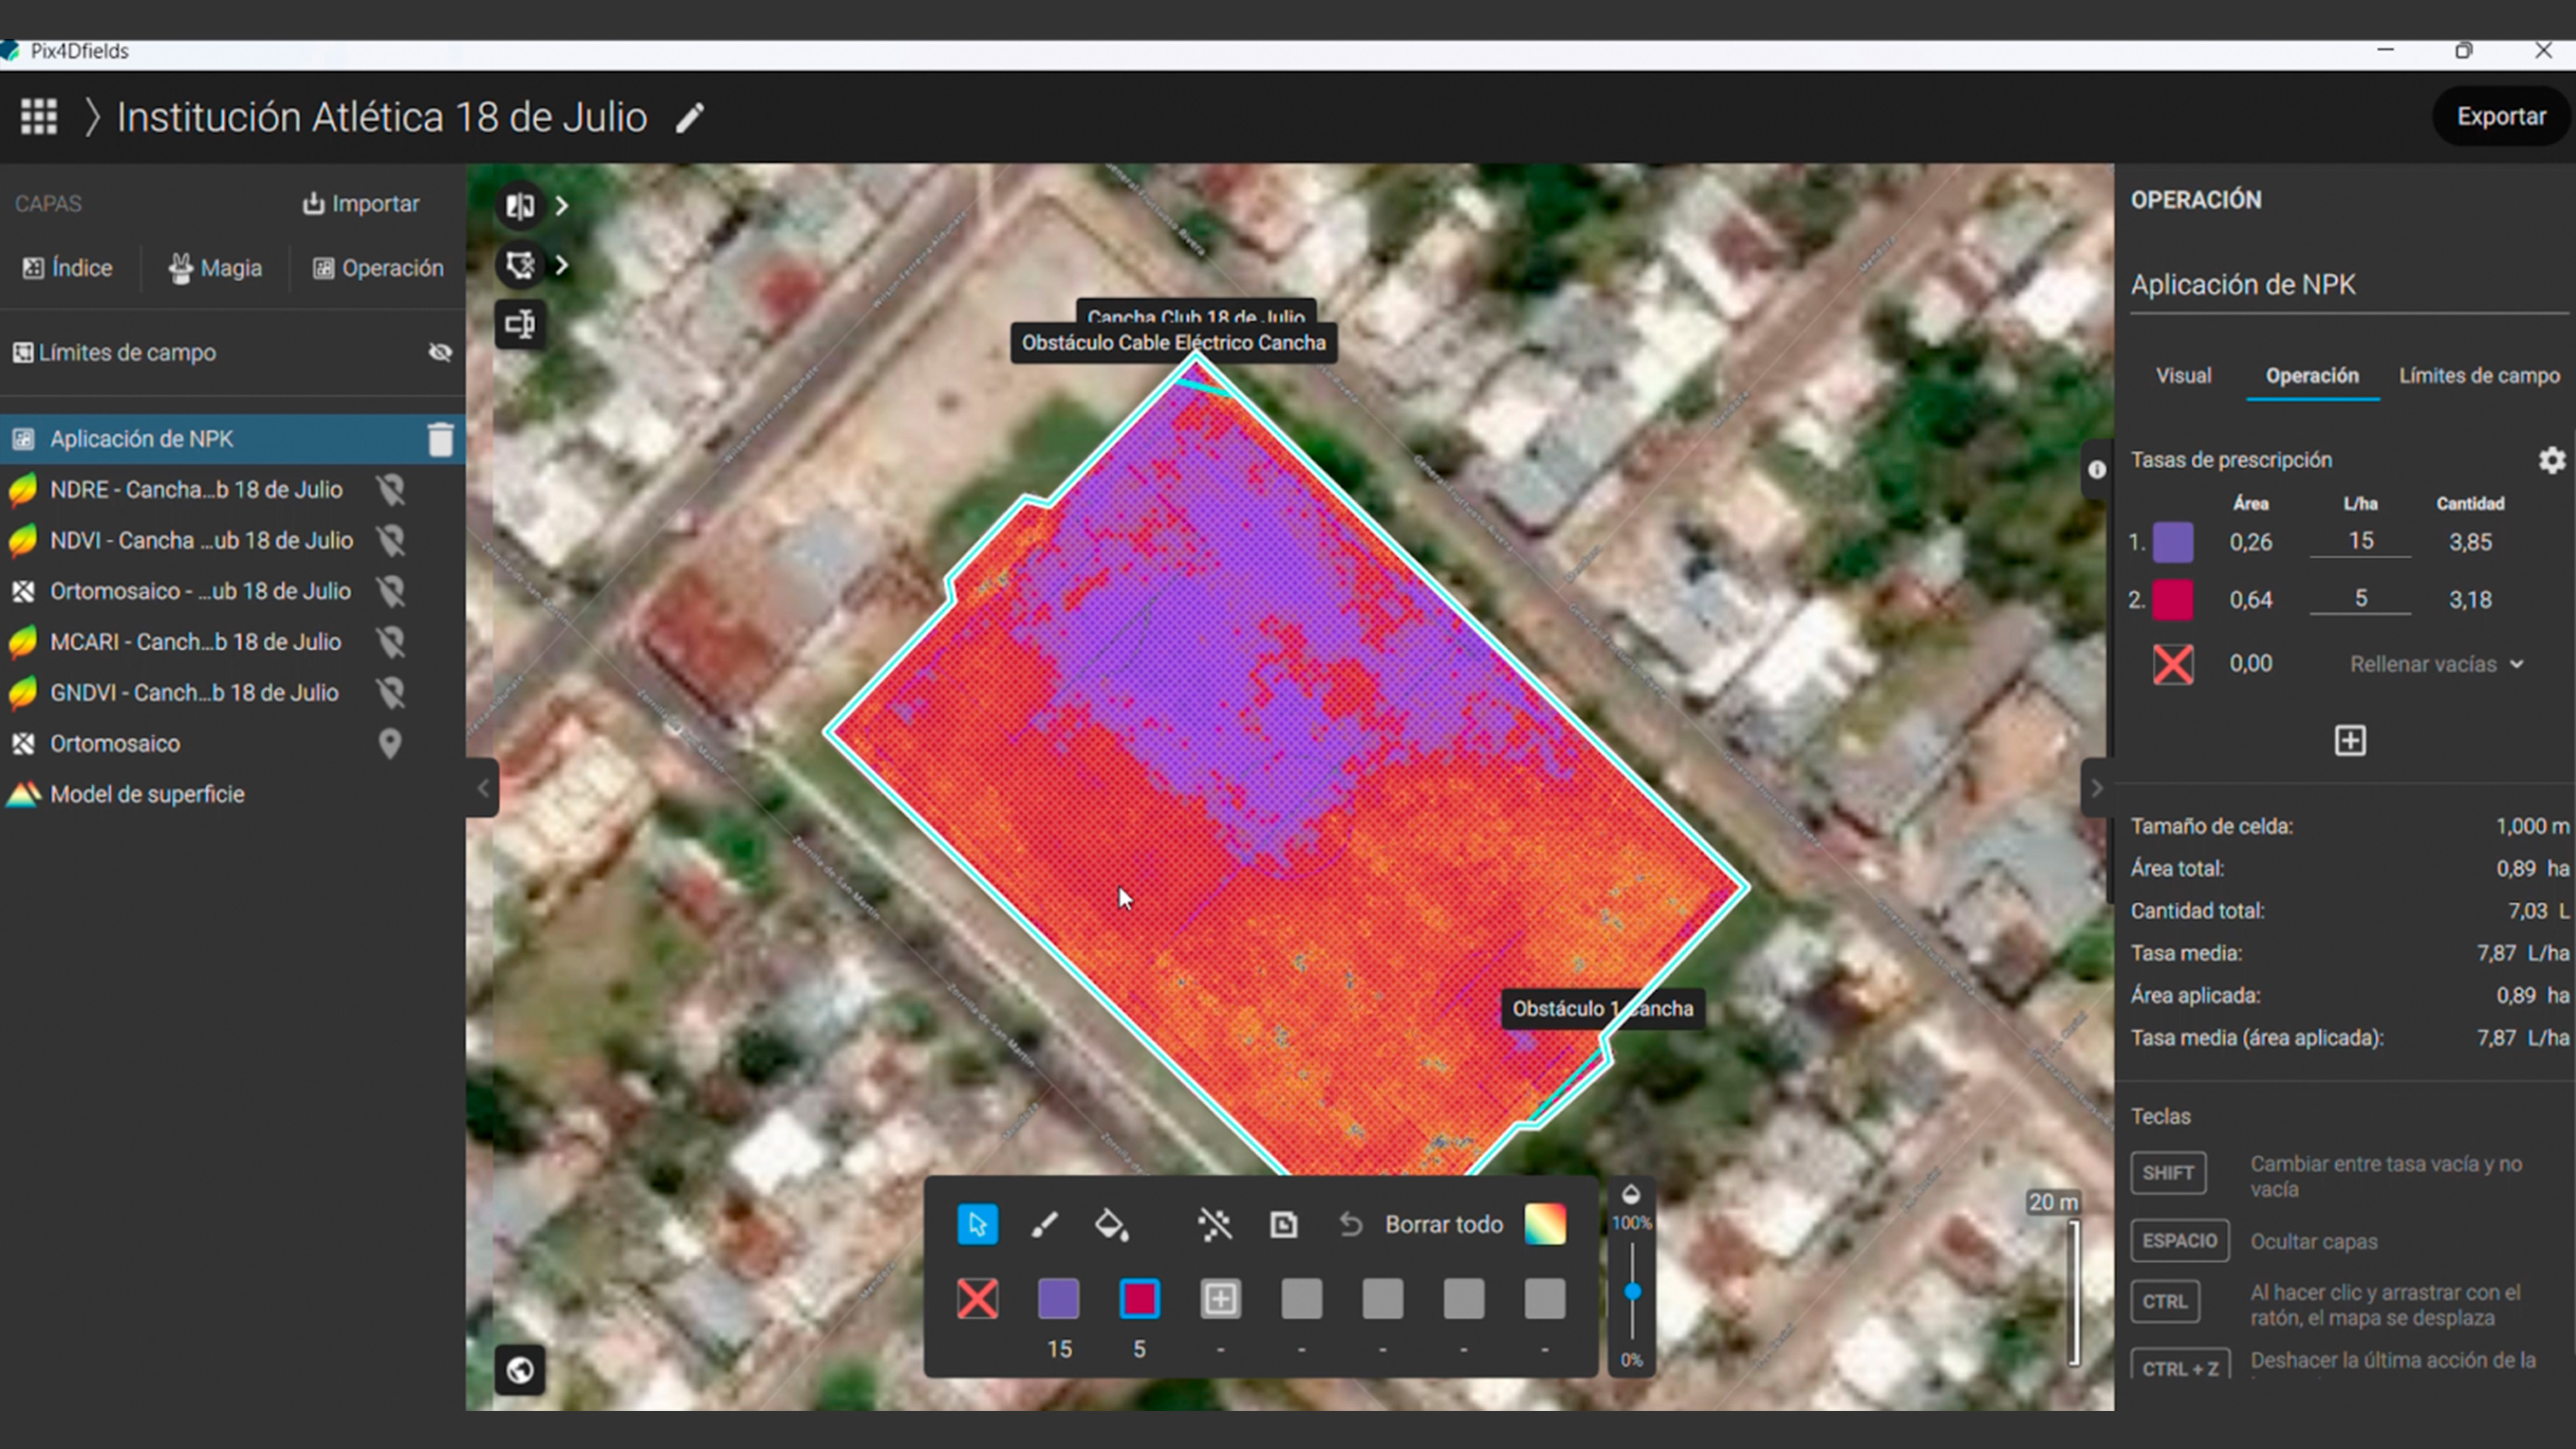Edit project name with pencil icon
This screenshot has width=2576, height=1449.
[x=690, y=118]
